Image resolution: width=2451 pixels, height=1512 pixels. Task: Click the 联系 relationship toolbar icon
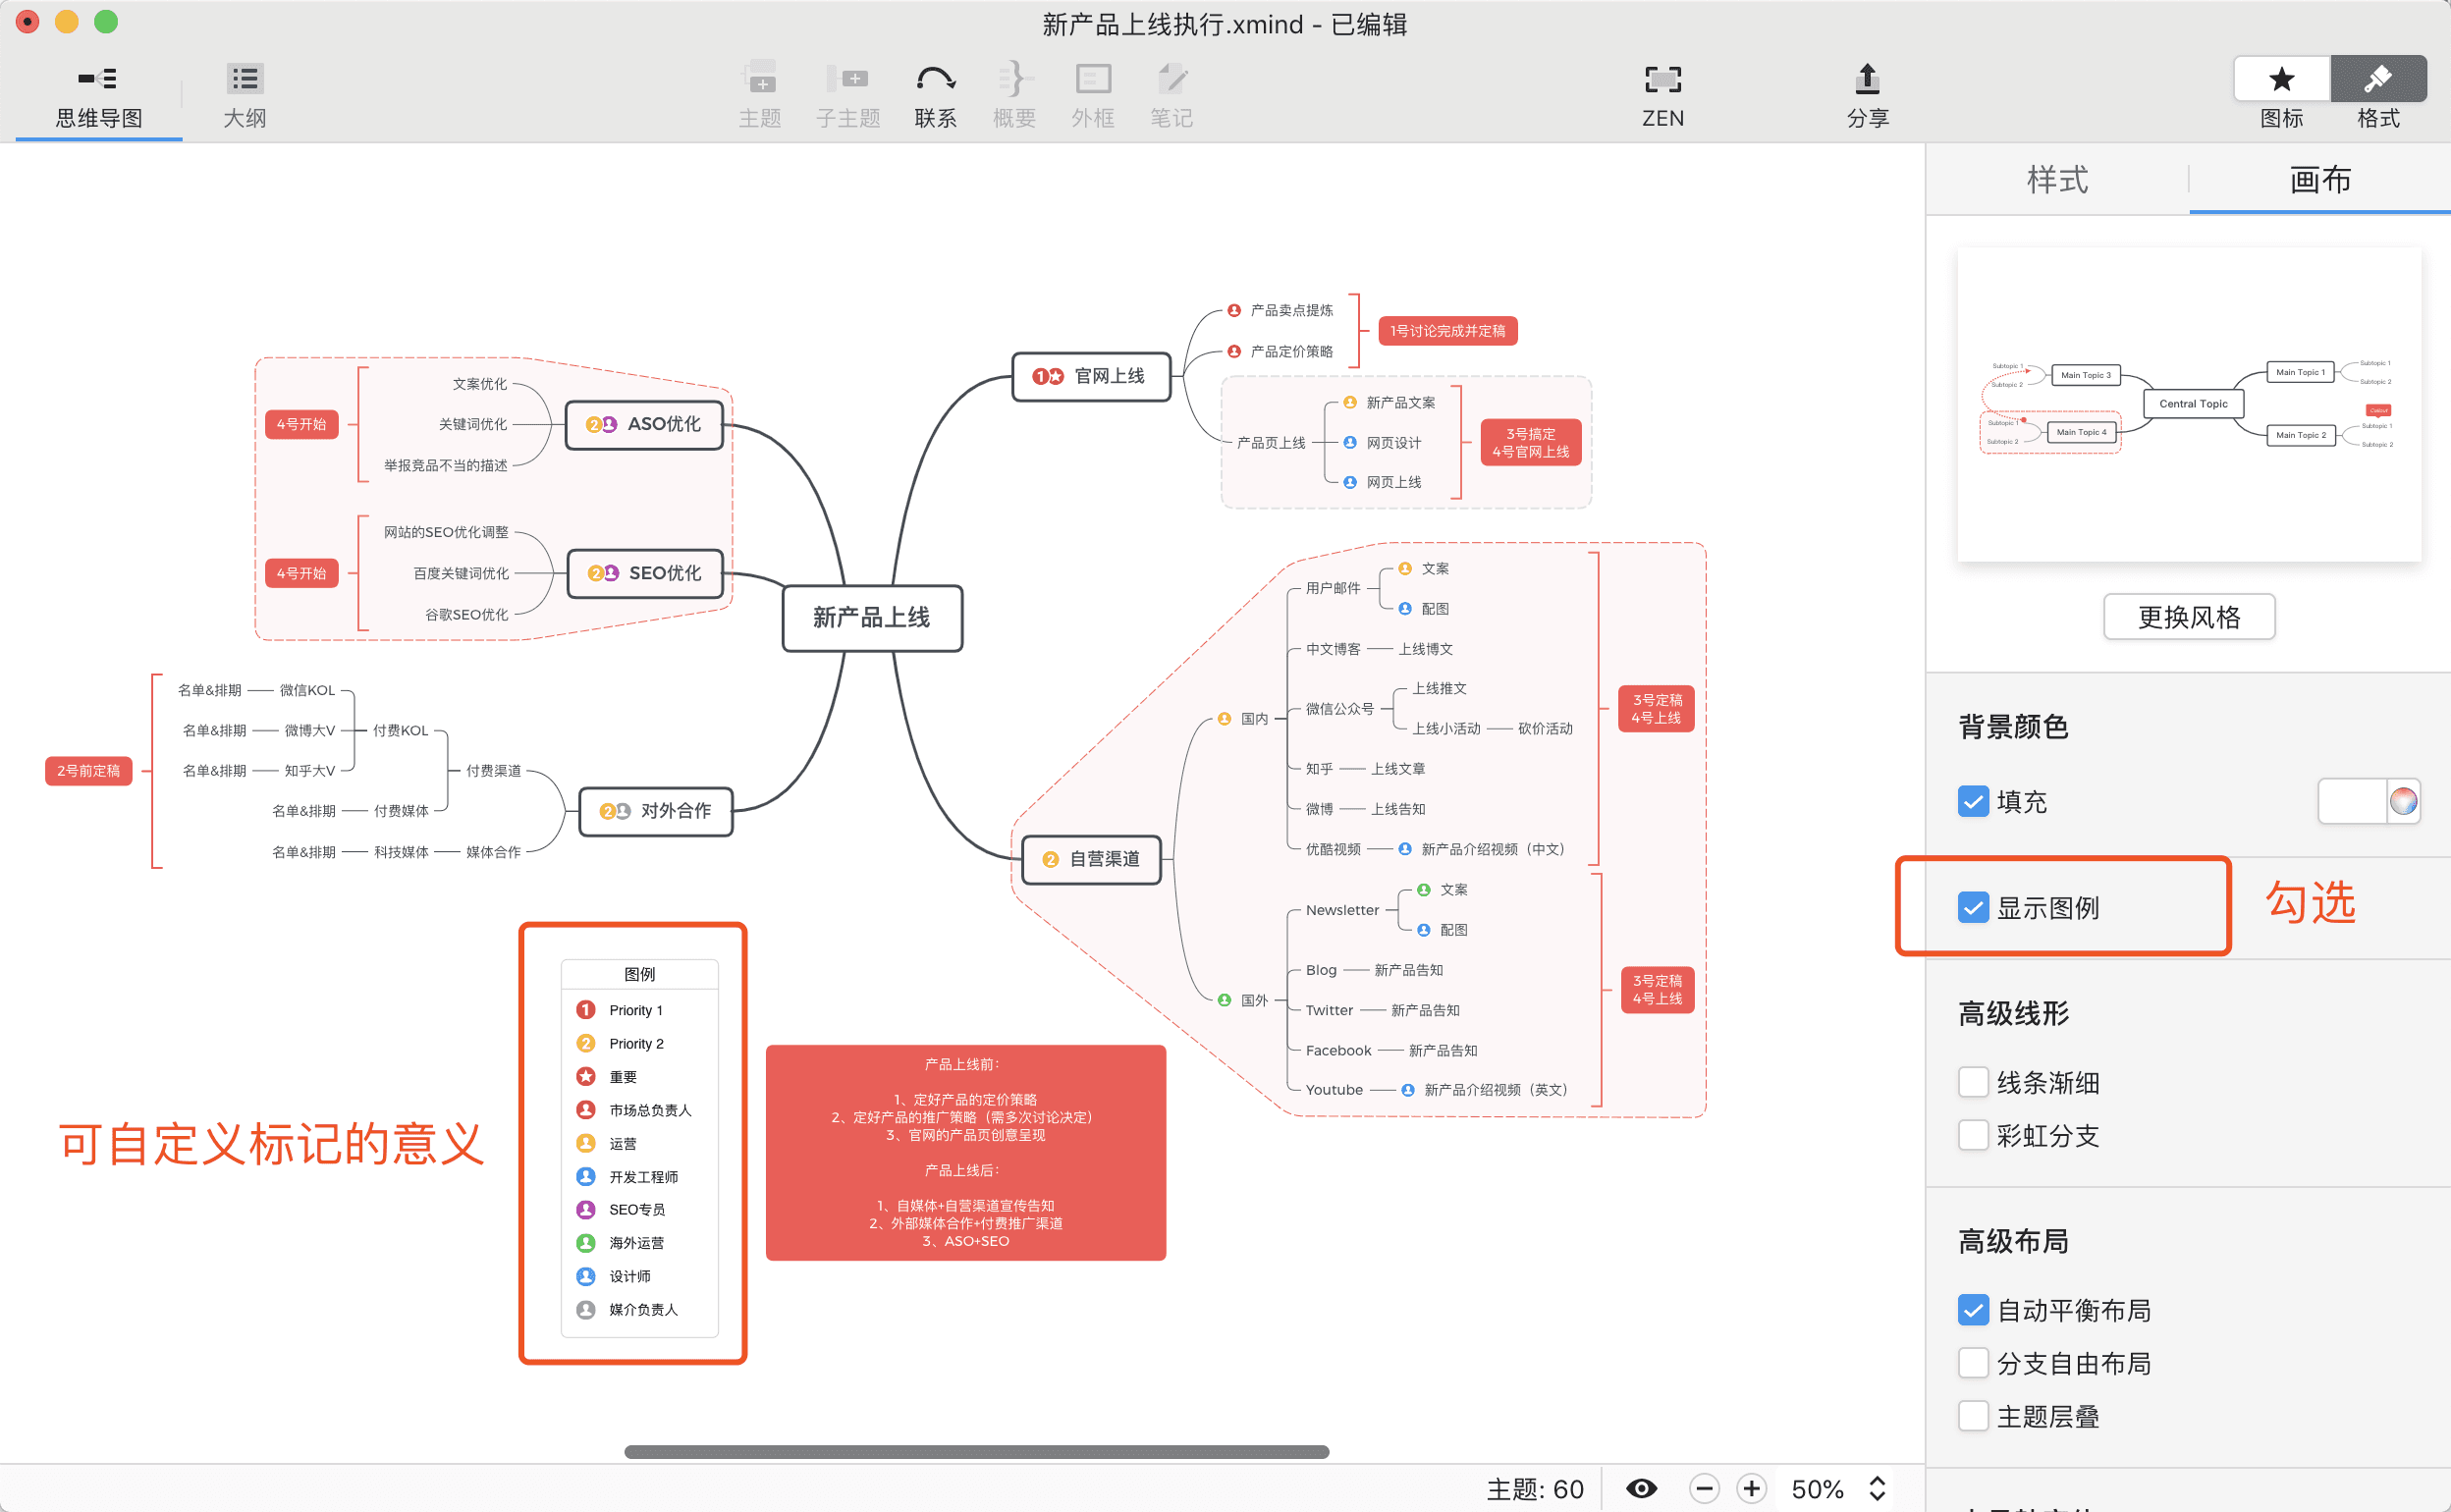point(935,79)
